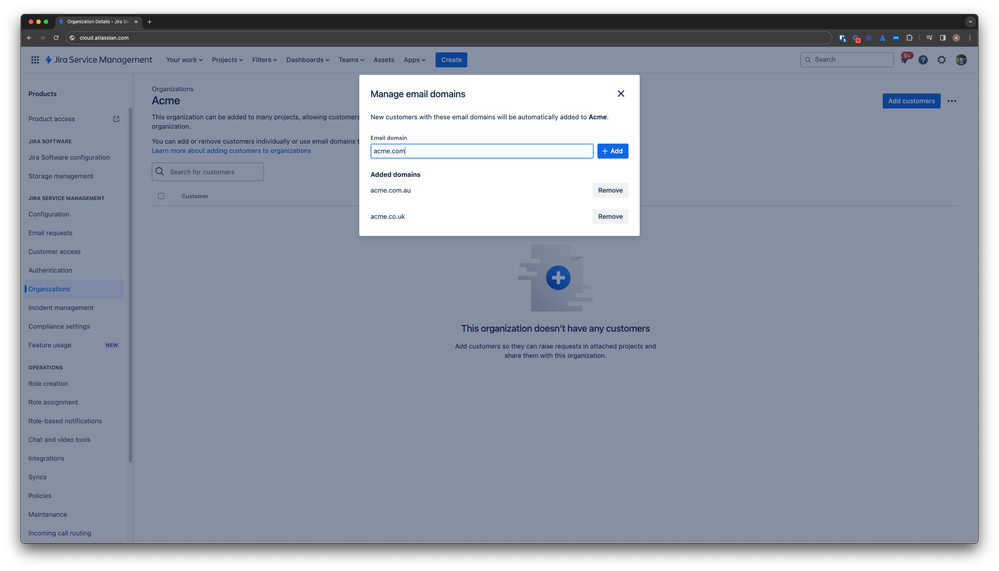The image size is (999, 571).
Task: Expand the Projects dropdown
Action: coord(227,60)
